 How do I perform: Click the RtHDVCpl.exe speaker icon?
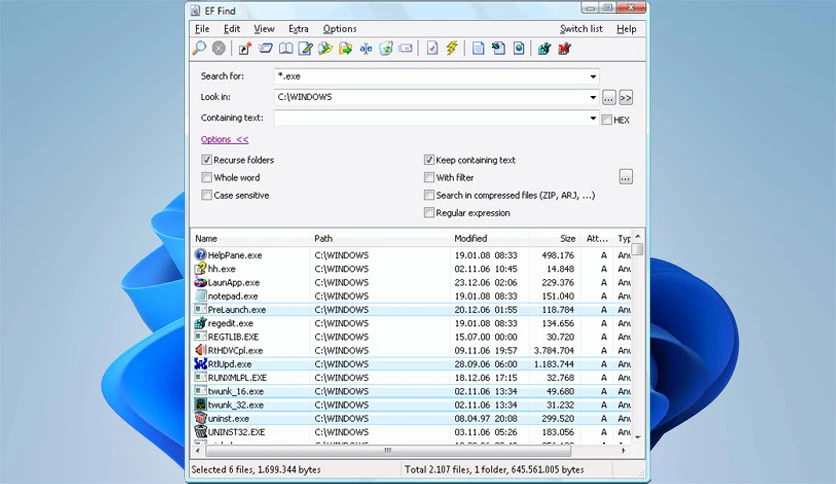[200, 350]
